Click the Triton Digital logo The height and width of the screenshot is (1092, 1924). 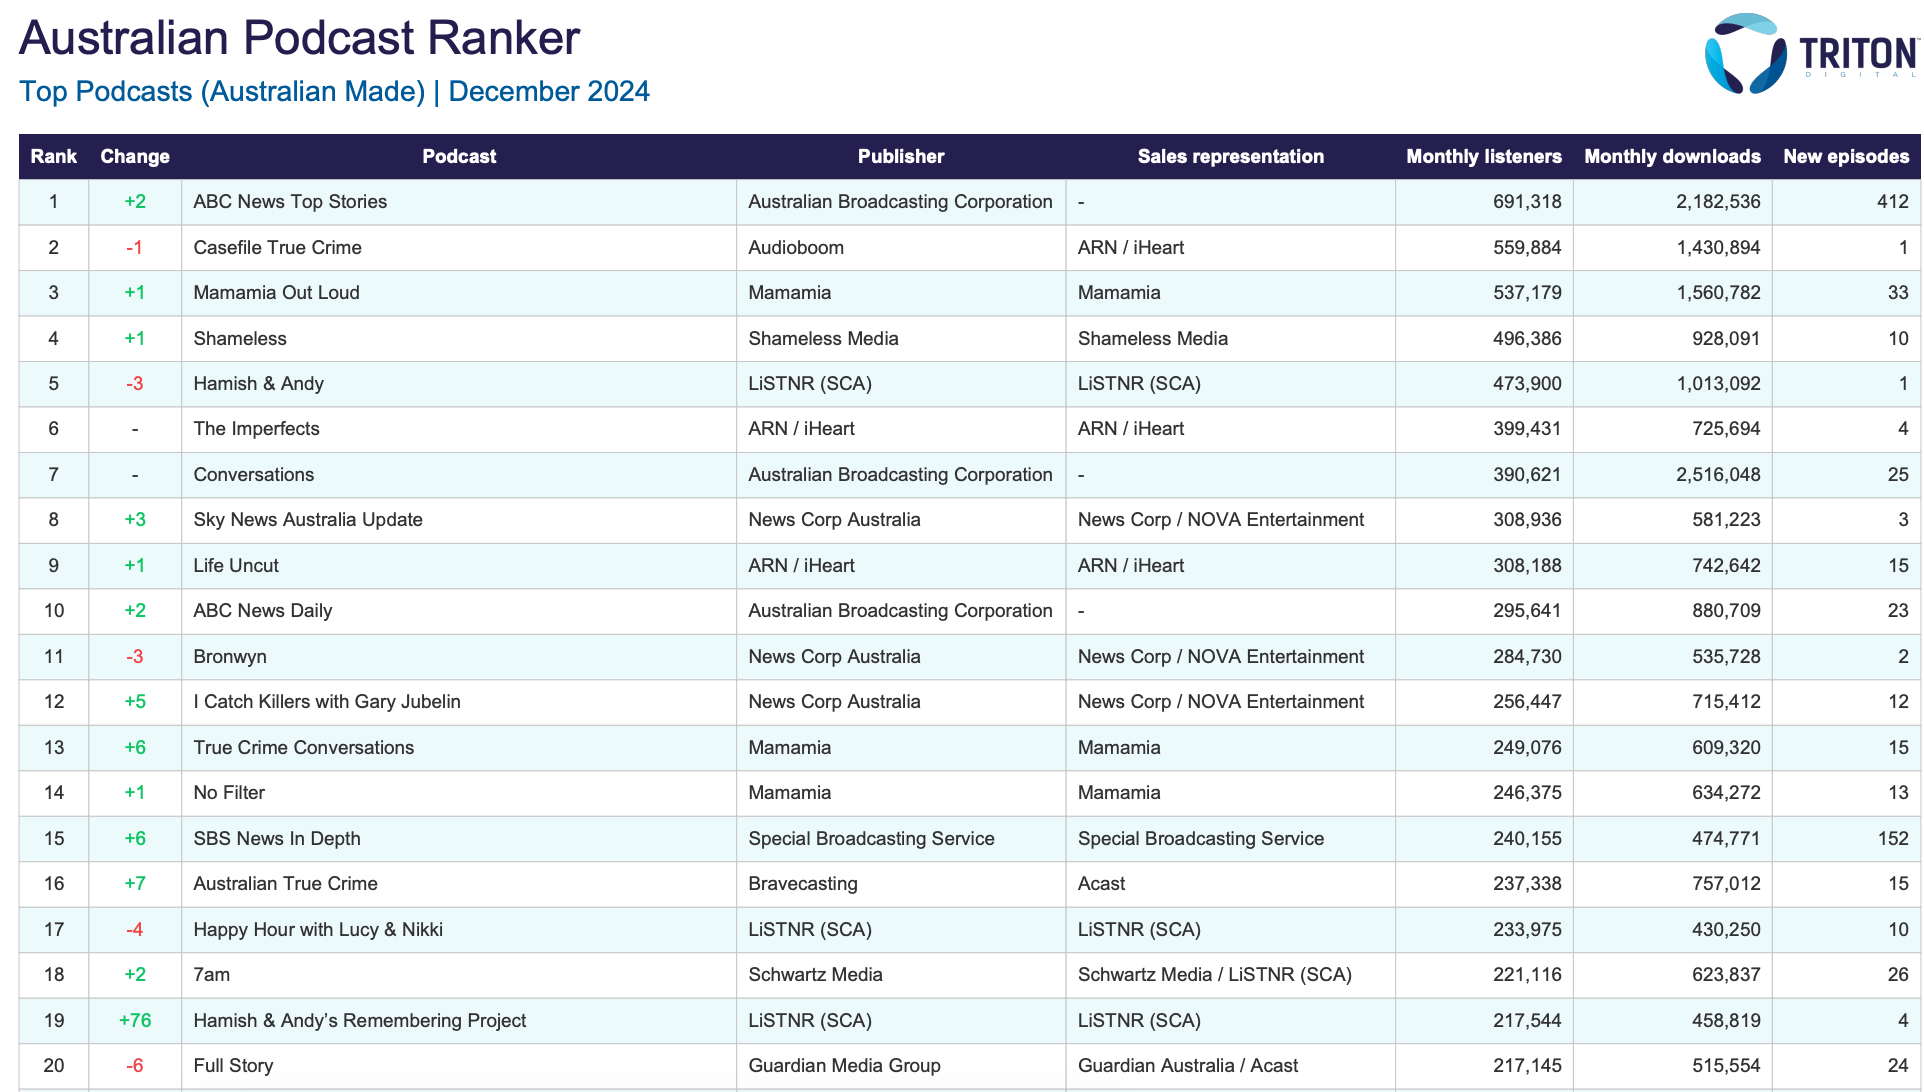(1811, 54)
